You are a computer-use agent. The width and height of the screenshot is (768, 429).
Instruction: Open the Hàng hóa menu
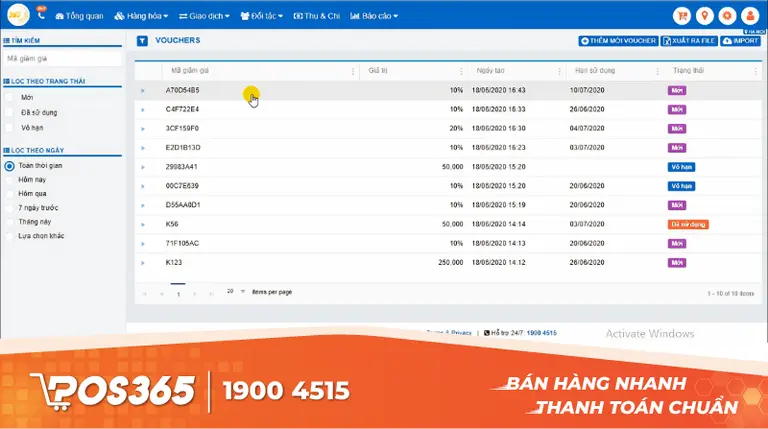[141, 16]
